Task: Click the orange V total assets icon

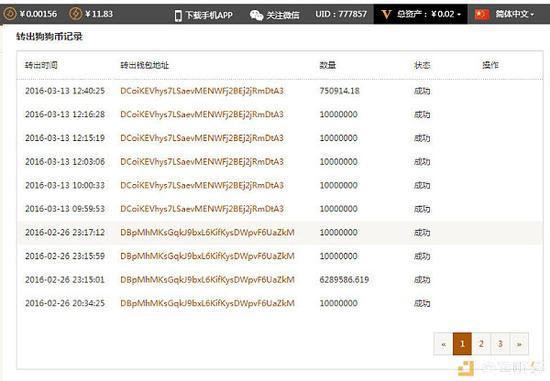Action: click(x=386, y=14)
